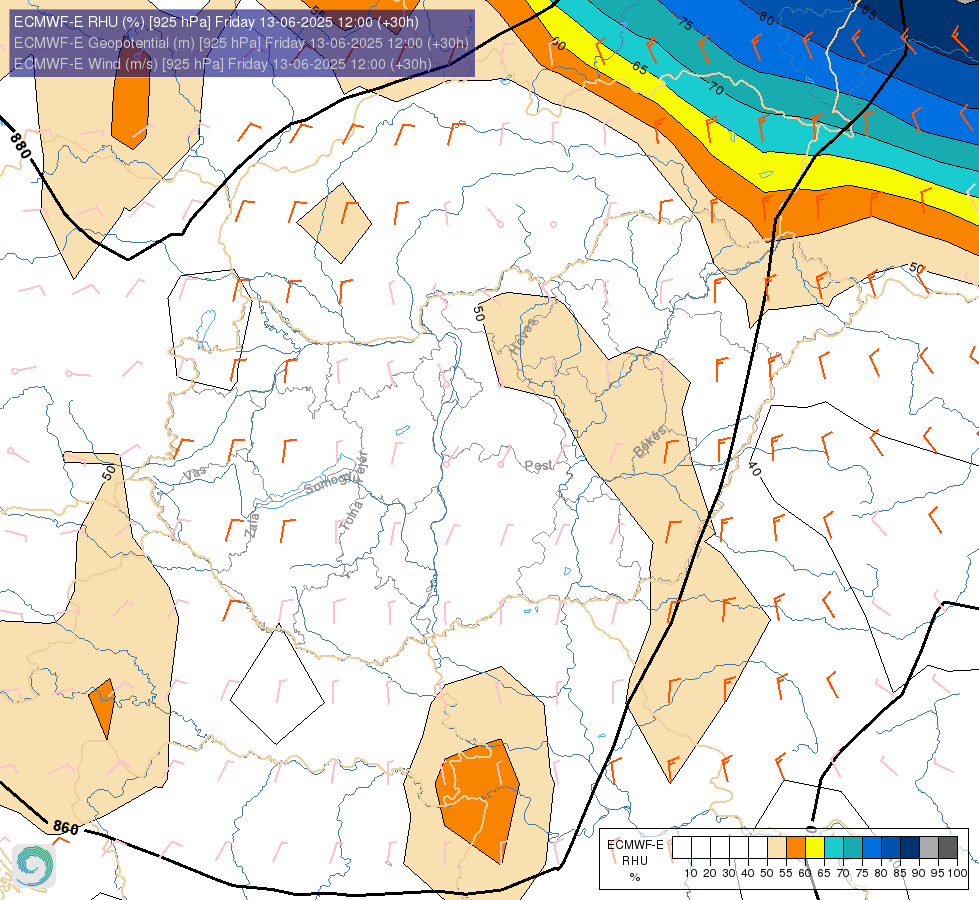Screen dimensions: 979x900
Task: Click the "75" humidity contour label on the map
Action: (686, 24)
